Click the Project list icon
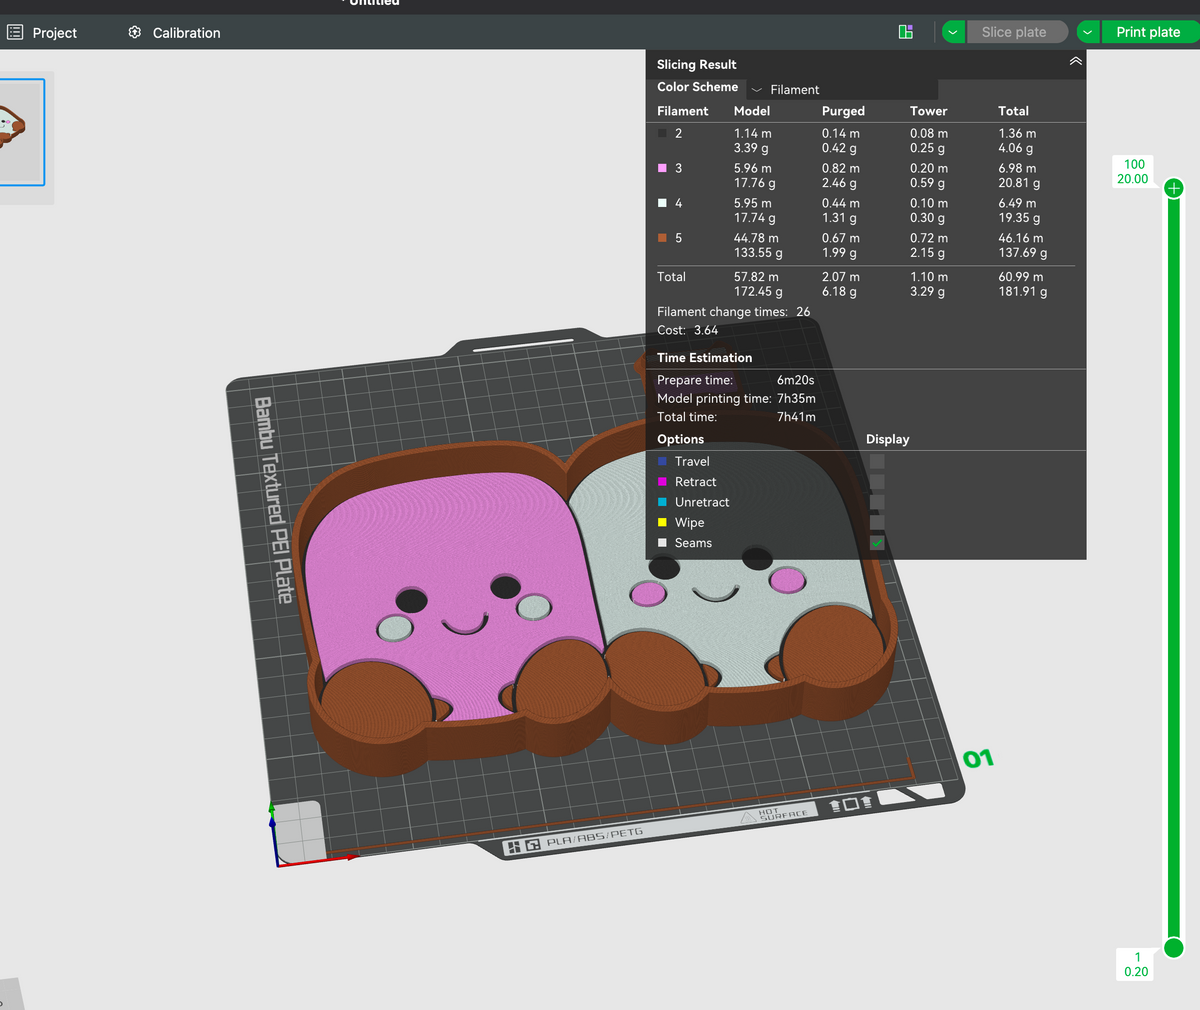1200x1010 pixels. 15,32
